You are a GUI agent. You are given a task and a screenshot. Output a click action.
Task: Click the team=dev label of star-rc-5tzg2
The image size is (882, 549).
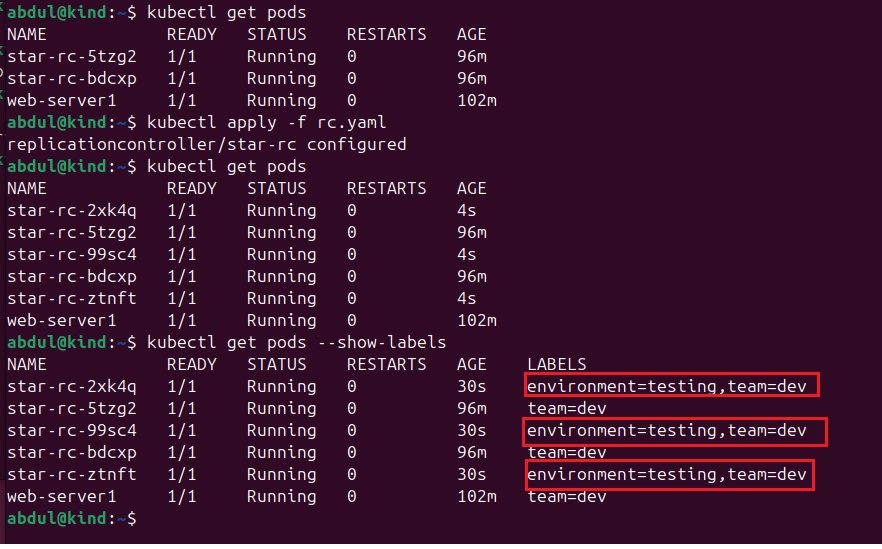(x=566, y=408)
